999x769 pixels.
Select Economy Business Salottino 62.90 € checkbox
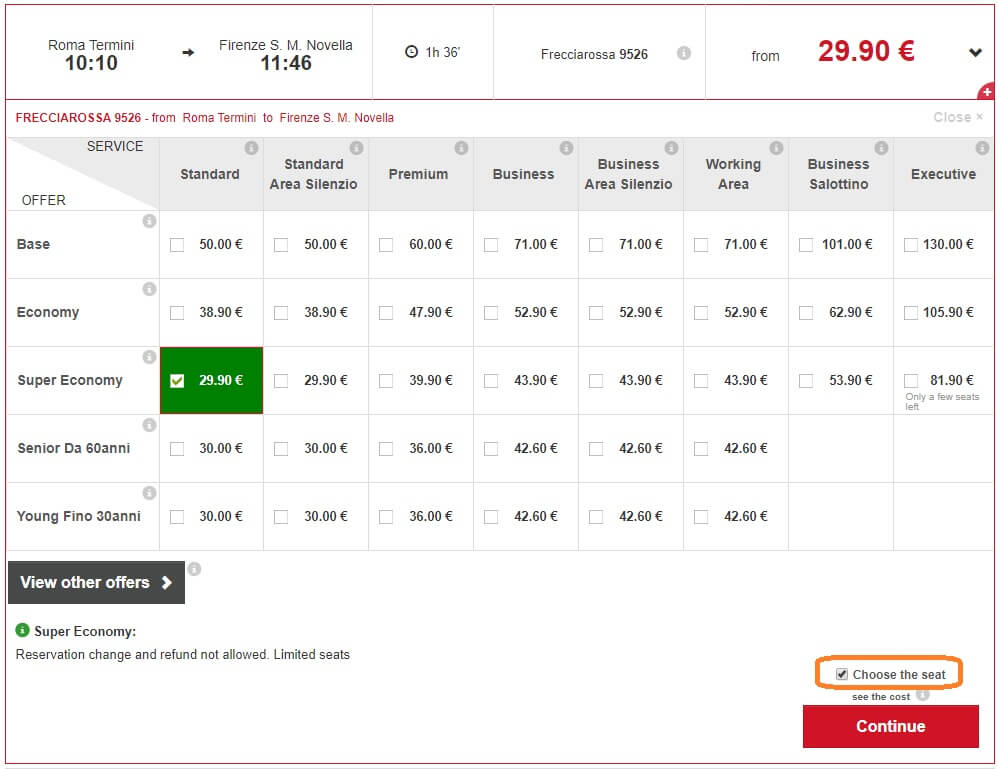(806, 313)
